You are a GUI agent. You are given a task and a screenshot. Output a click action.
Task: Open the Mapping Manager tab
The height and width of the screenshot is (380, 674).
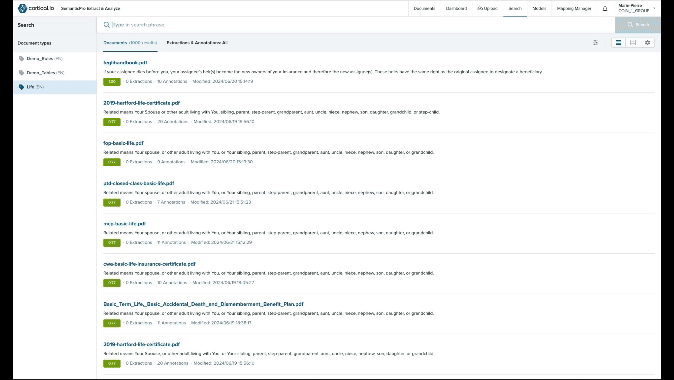coord(574,8)
